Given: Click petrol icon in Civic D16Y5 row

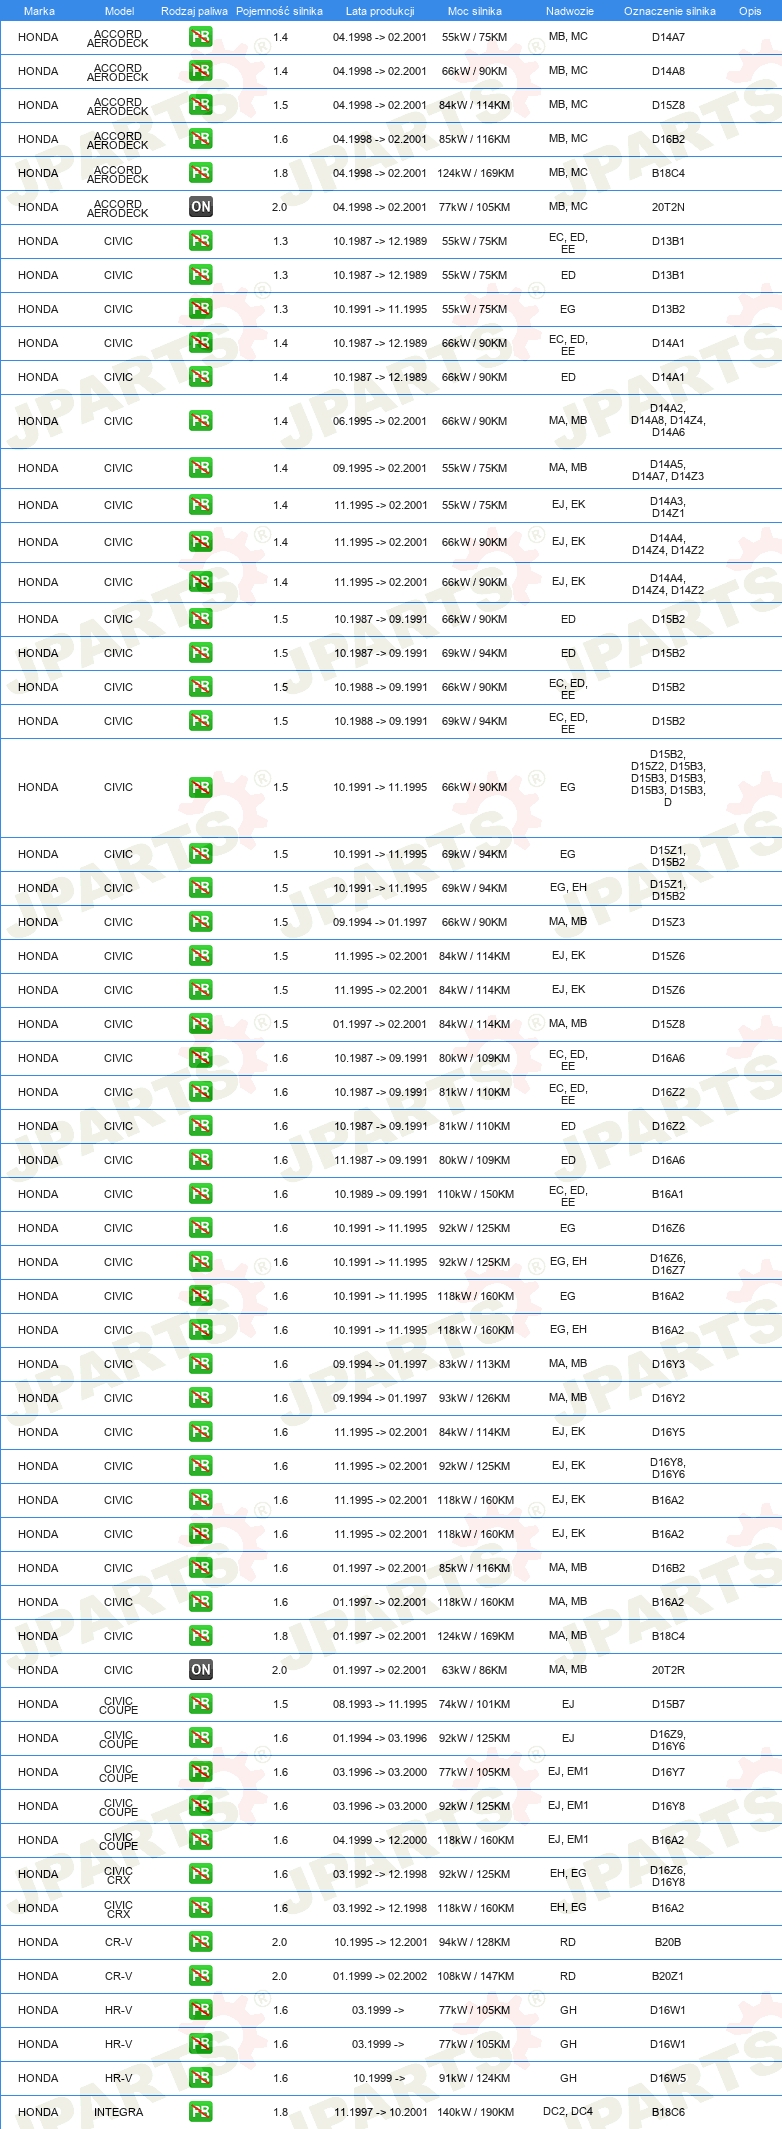Looking at the screenshot, I should click(x=200, y=1432).
